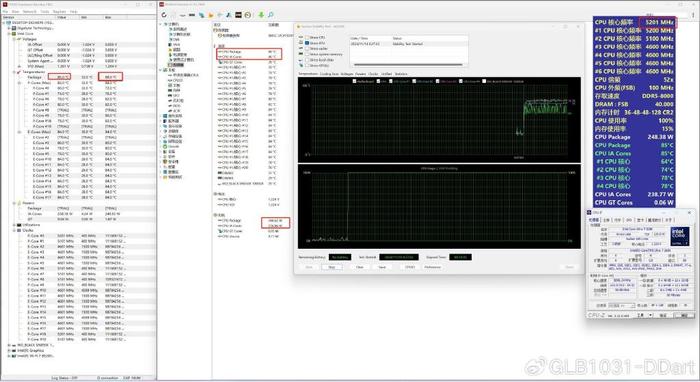Screen dimensions: 700x382
Task: Click the refresh icon in AIDA64 toolbar
Action: 164,15
